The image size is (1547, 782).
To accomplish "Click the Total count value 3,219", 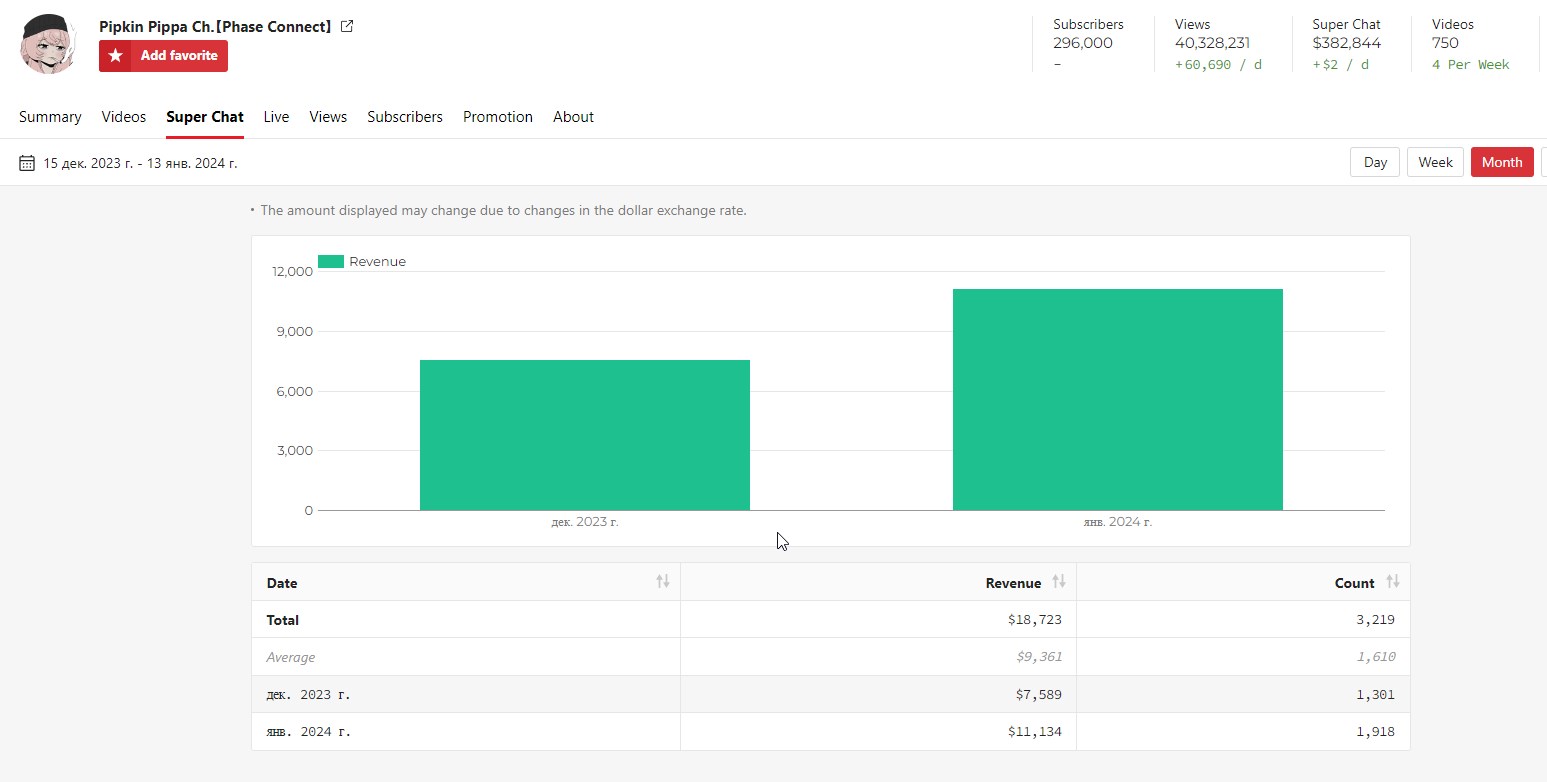I will 1376,620.
